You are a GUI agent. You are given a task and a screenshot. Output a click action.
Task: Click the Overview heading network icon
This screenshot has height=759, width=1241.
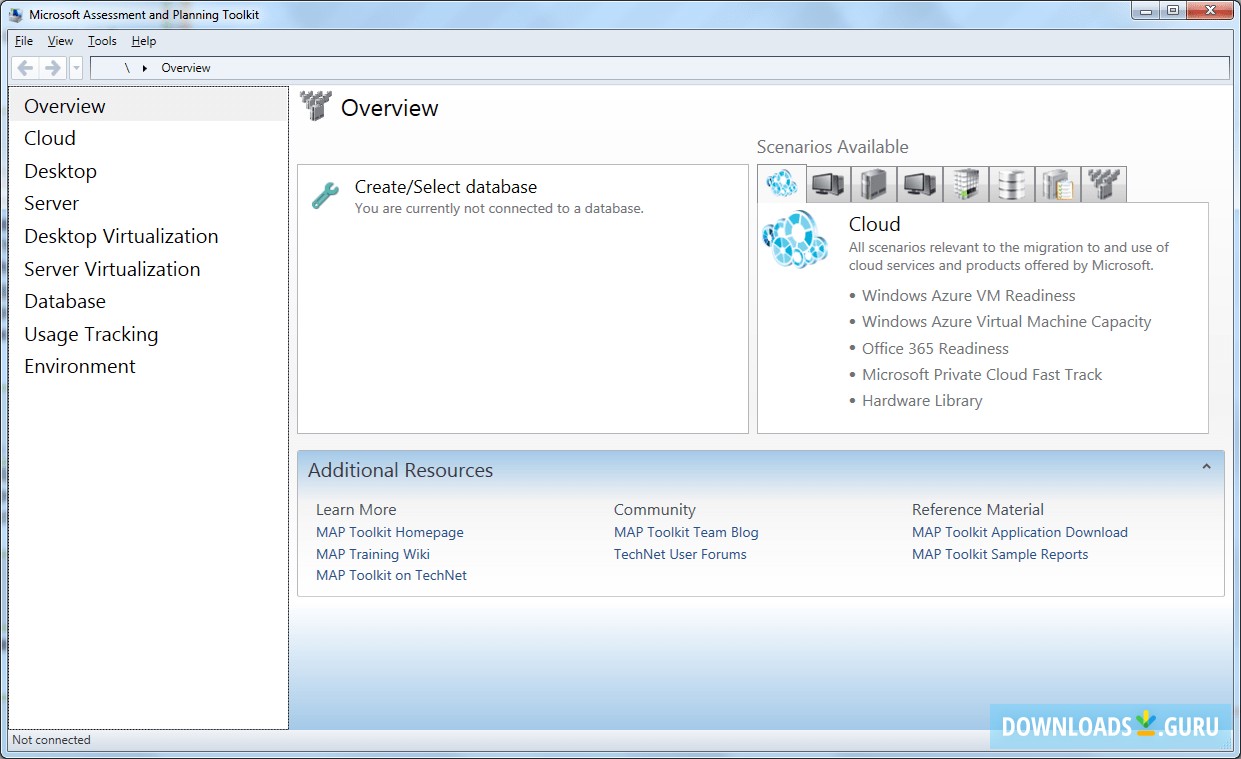316,106
